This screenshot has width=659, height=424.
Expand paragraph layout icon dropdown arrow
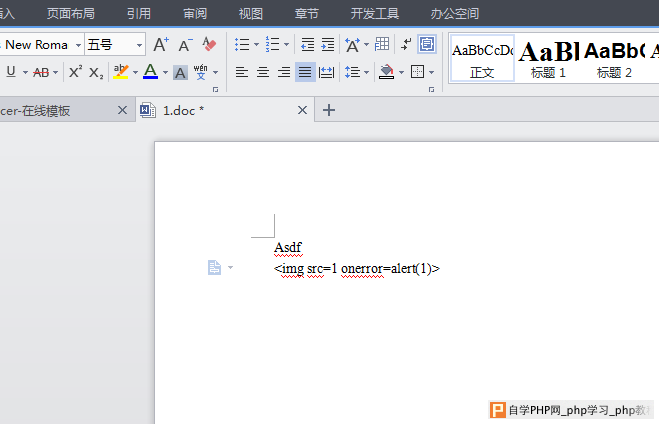230,267
